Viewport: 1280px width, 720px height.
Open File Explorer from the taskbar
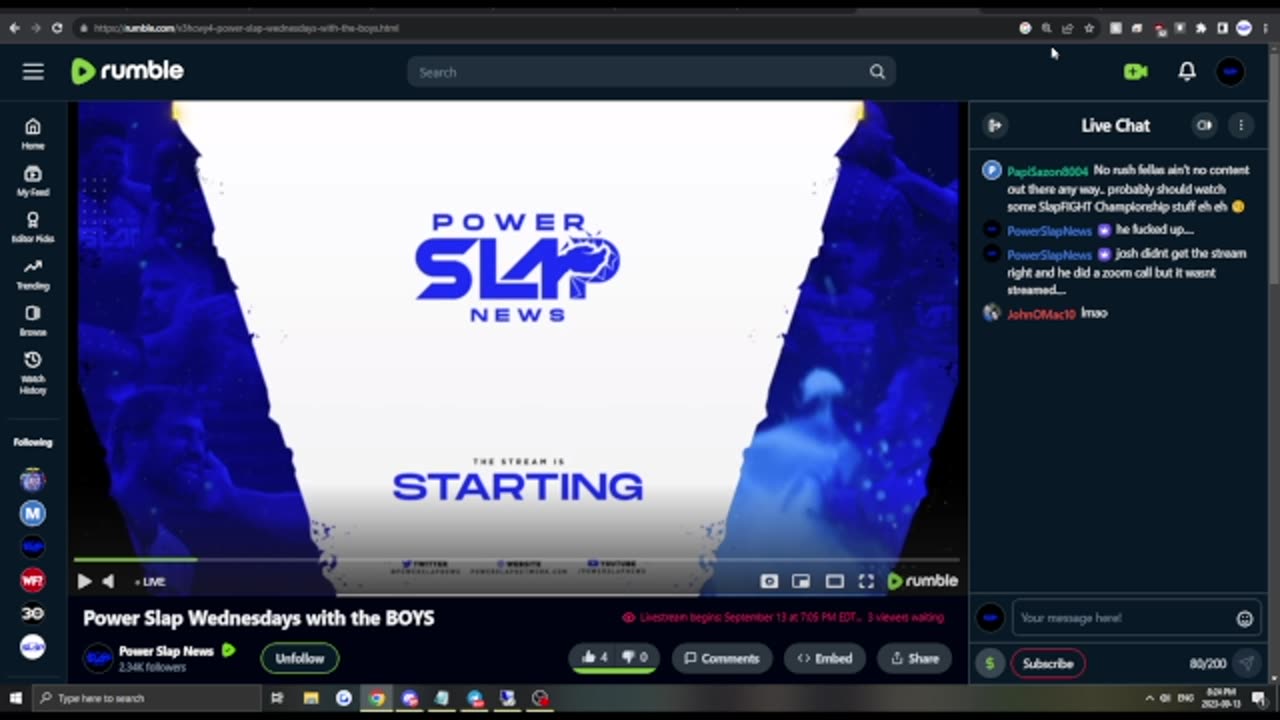point(311,698)
